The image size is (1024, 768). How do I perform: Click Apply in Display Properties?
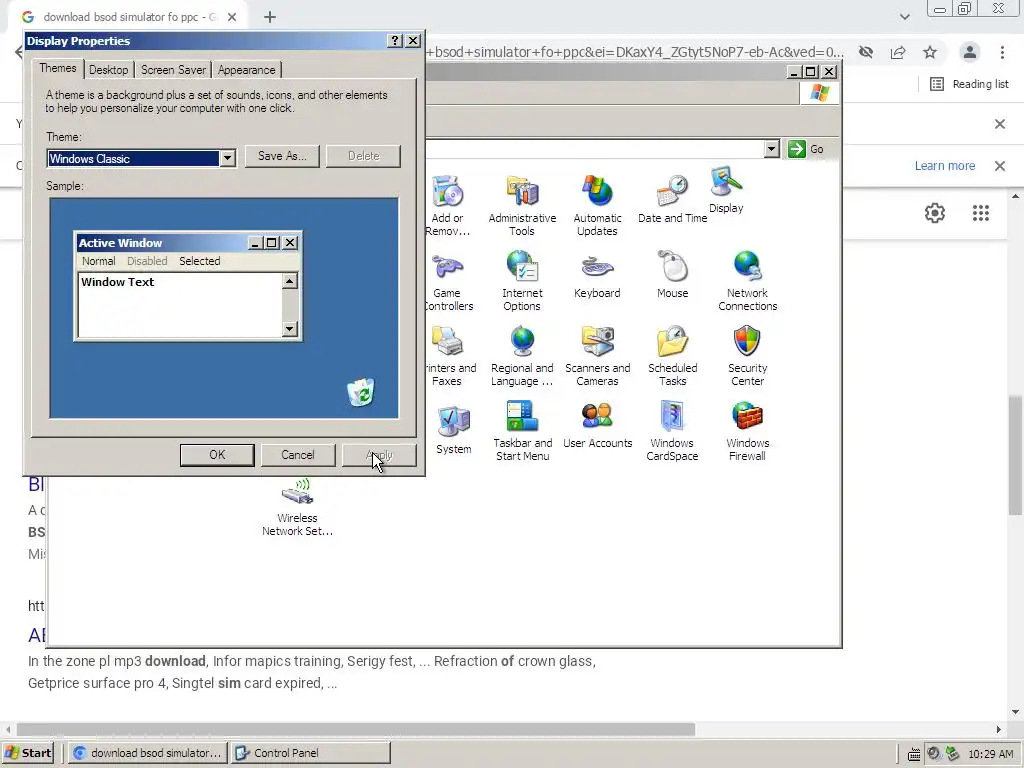coord(379,455)
